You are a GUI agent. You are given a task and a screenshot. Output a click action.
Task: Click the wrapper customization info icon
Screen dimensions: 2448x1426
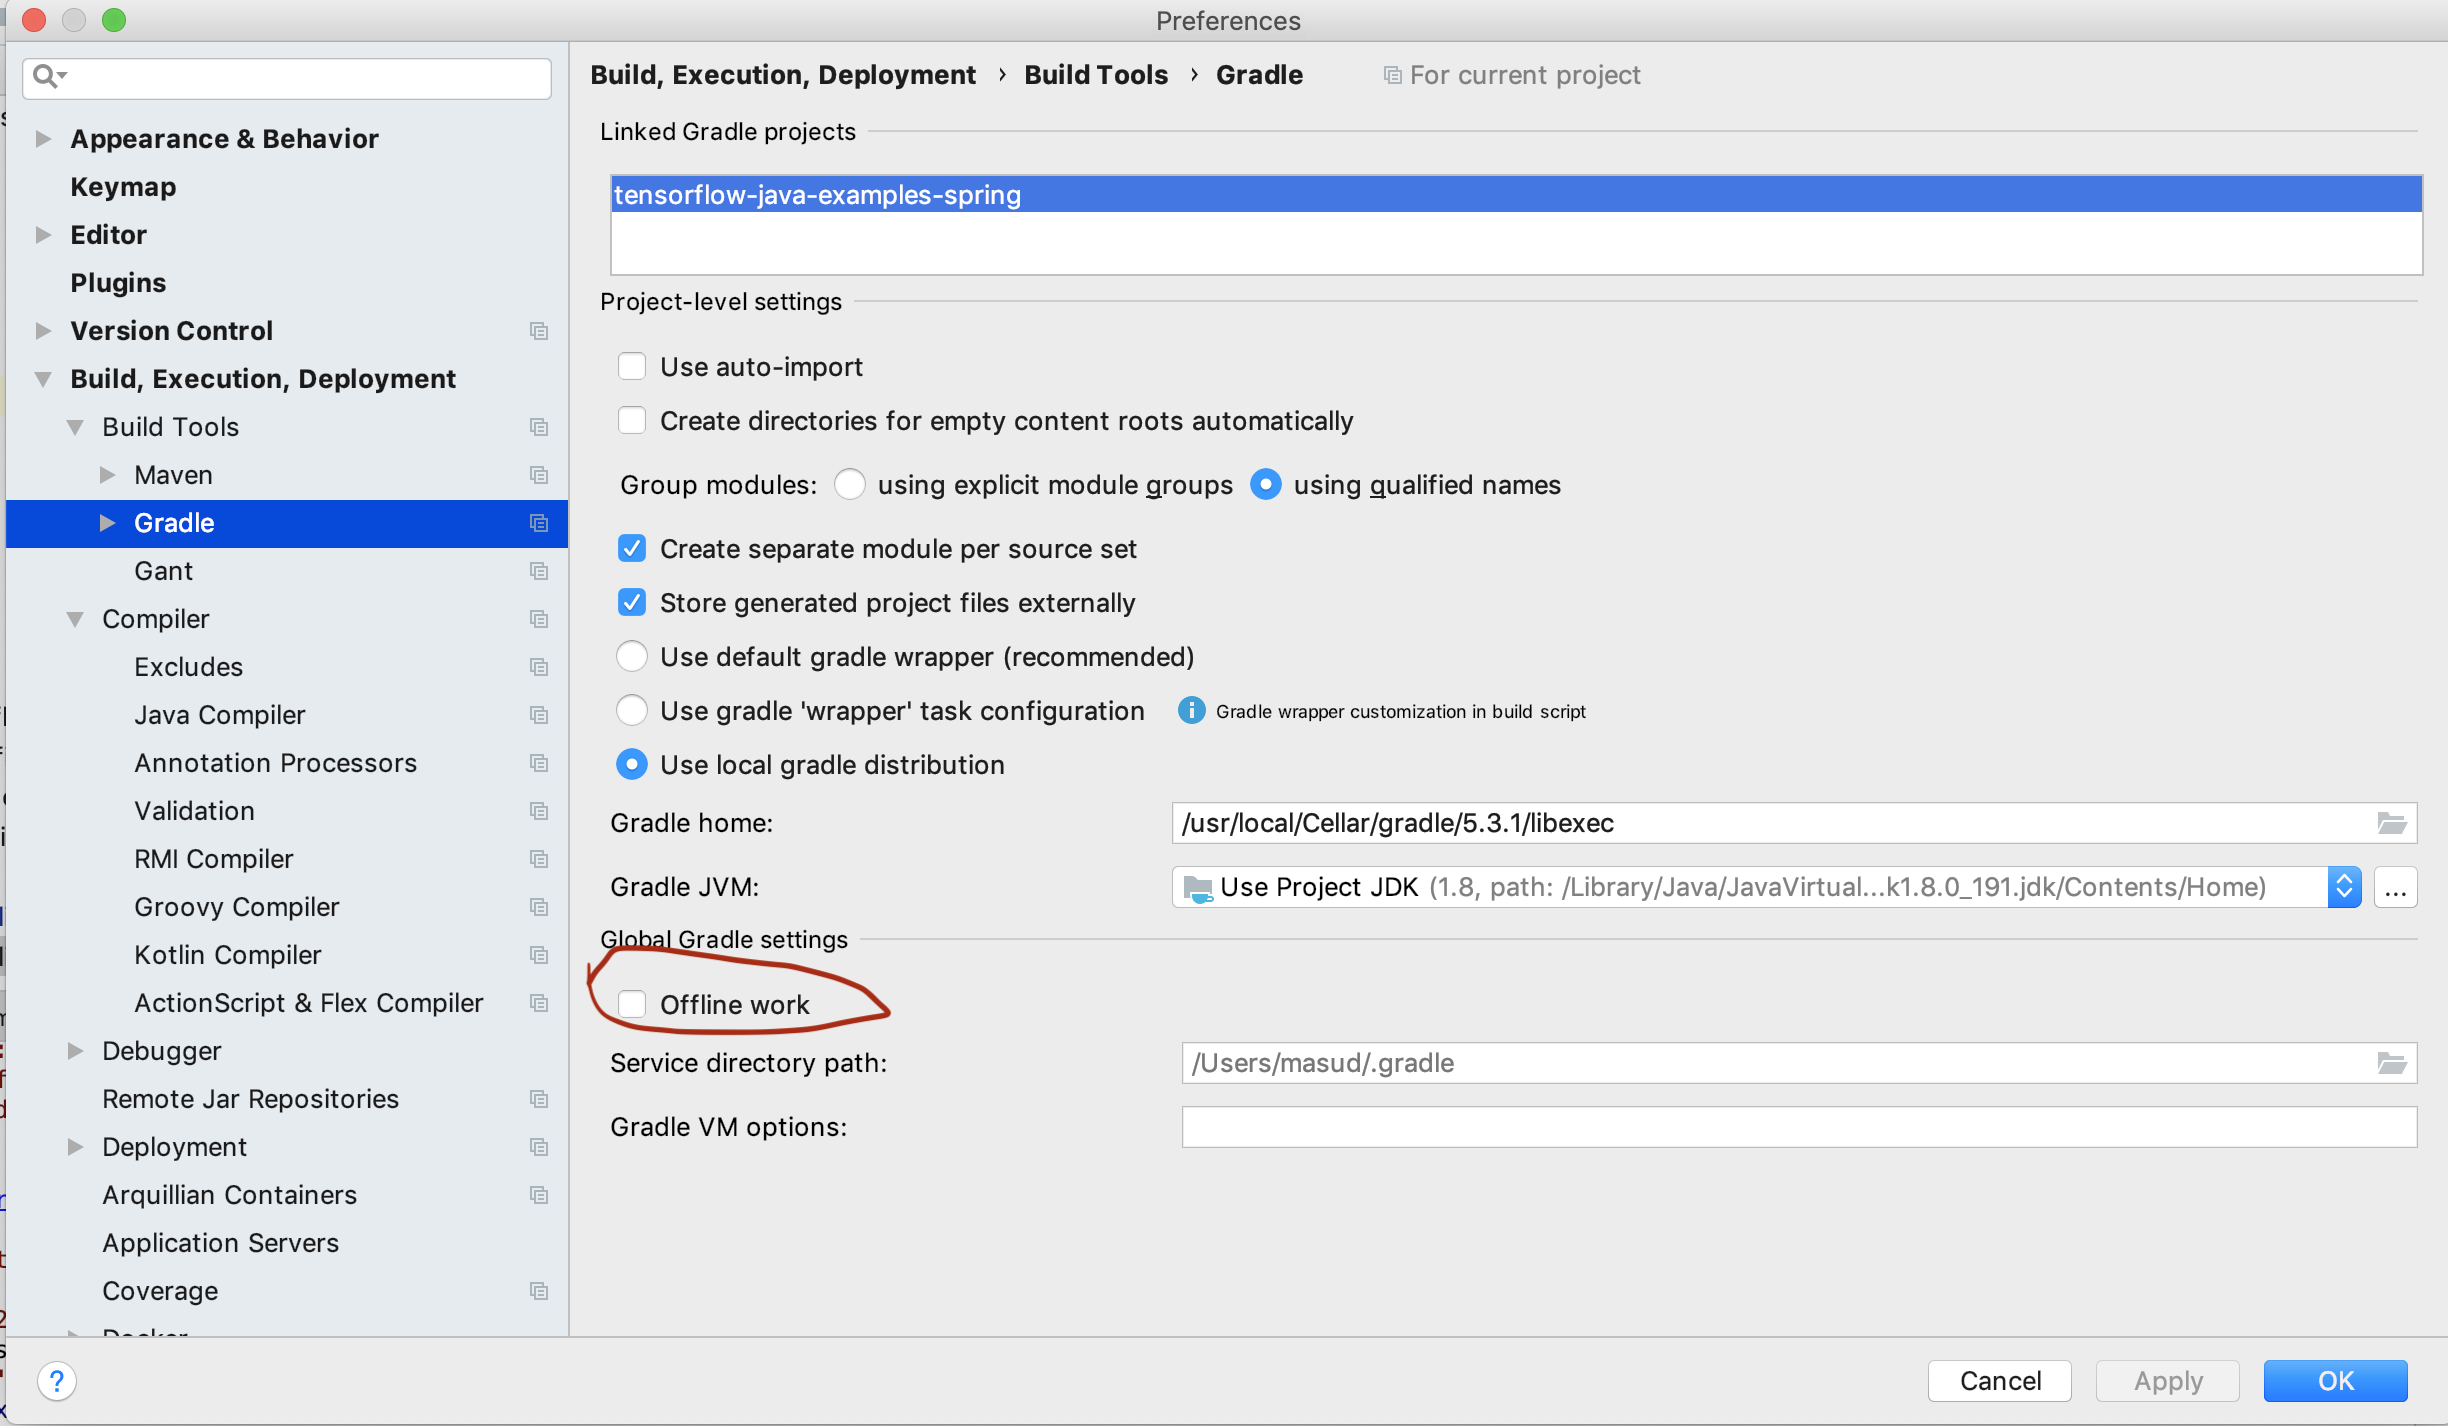click(1191, 711)
